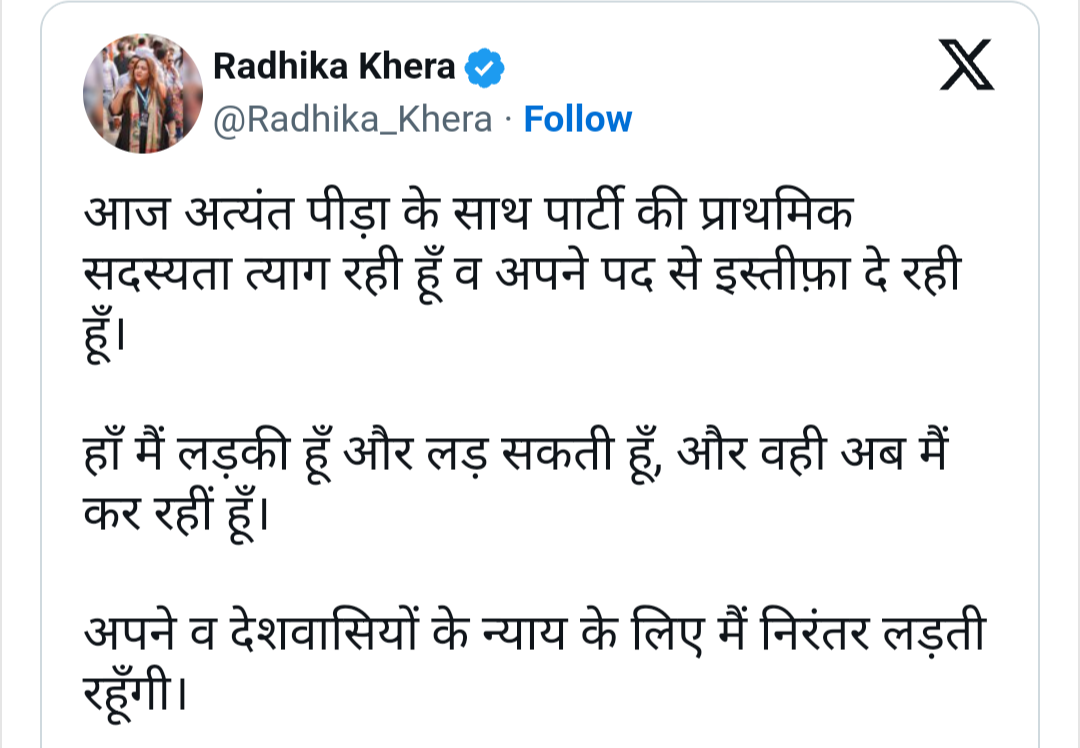Click the line starting अपने व देशवासियों
The image size is (1080, 748).
tap(535, 631)
